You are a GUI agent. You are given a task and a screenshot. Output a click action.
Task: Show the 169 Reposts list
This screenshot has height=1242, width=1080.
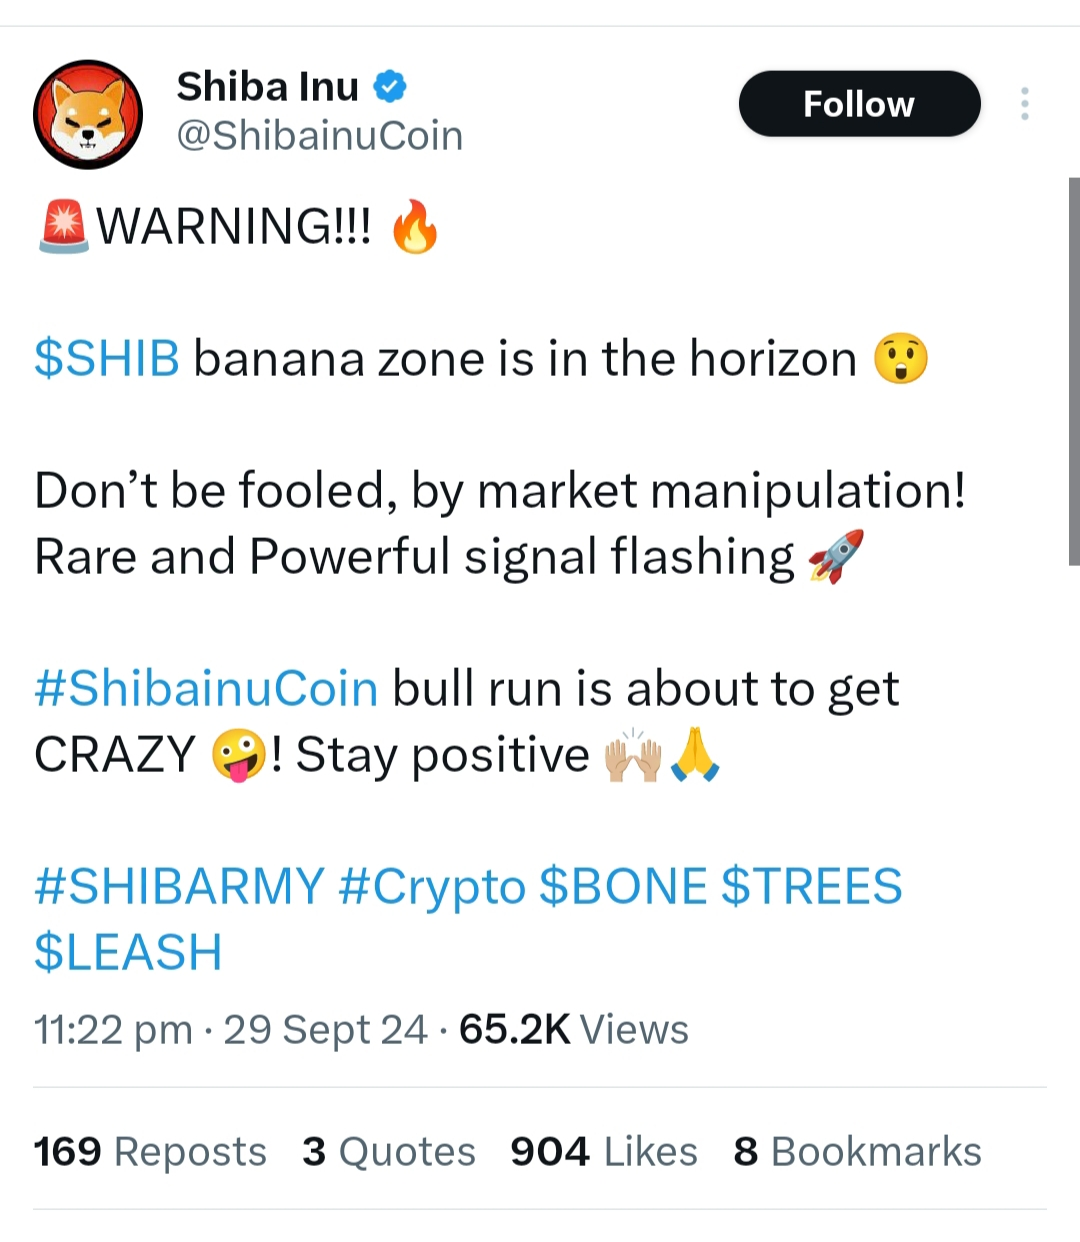[150, 1152]
